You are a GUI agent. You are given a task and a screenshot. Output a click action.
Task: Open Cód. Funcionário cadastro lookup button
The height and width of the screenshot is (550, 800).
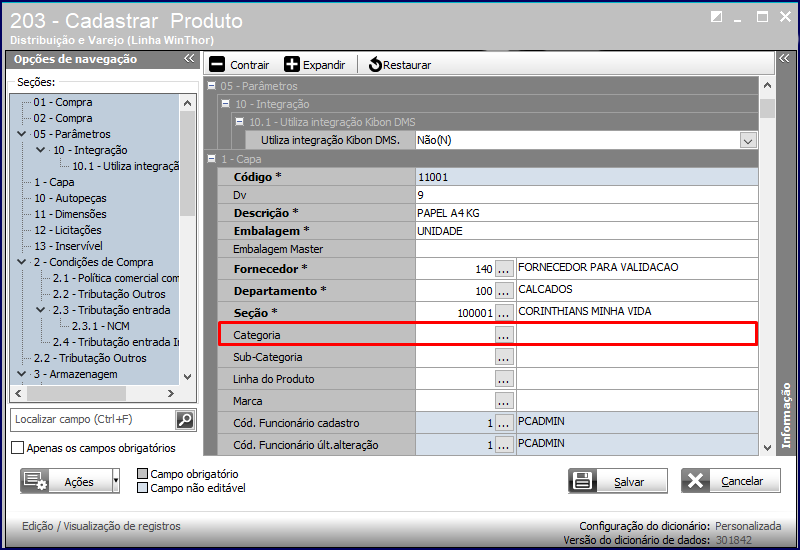coord(504,422)
